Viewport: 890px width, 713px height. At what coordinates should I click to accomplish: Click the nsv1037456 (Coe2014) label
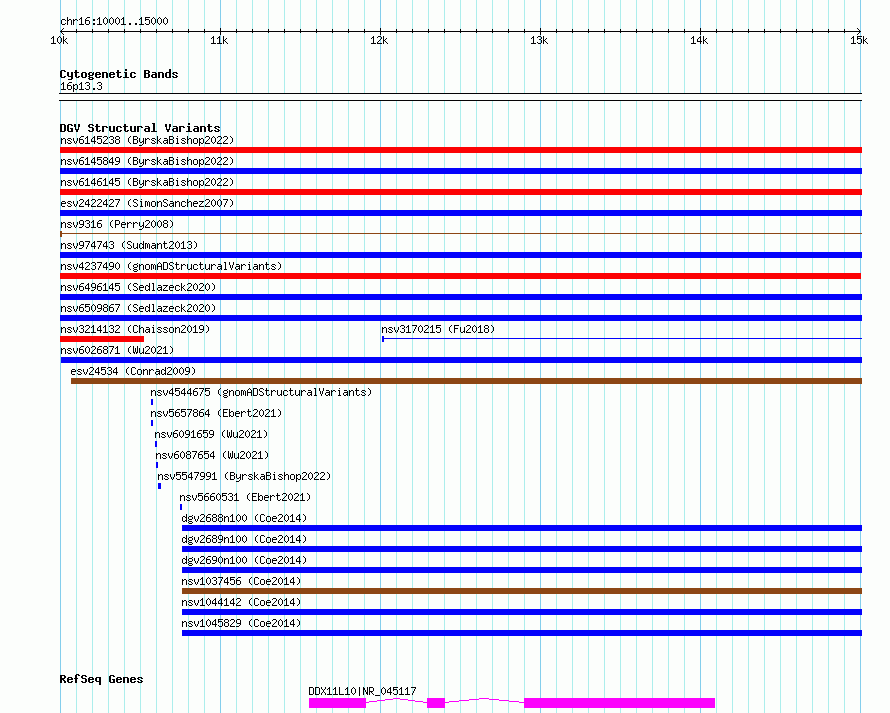[241, 581]
